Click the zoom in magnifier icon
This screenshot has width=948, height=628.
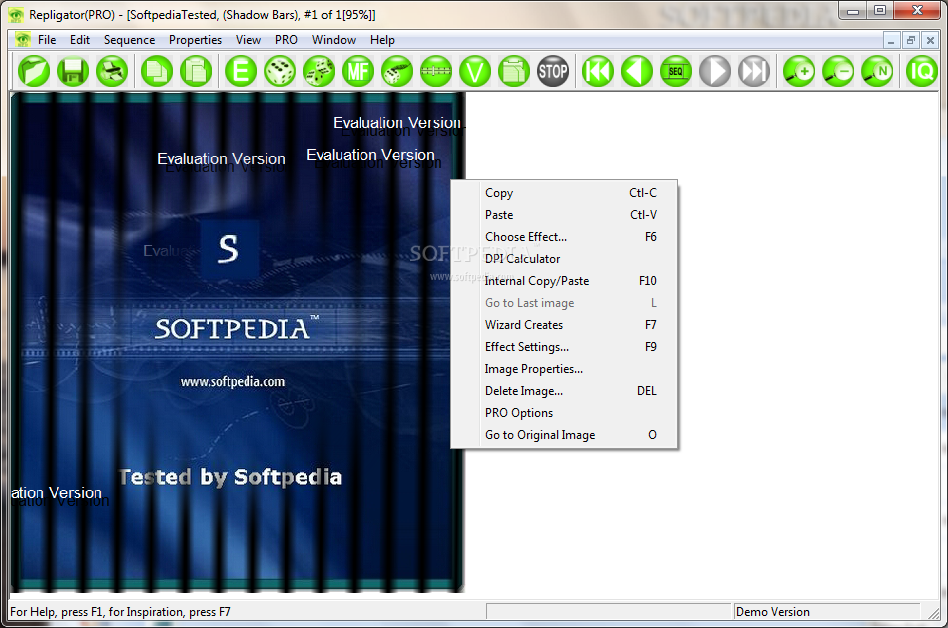[x=799, y=71]
